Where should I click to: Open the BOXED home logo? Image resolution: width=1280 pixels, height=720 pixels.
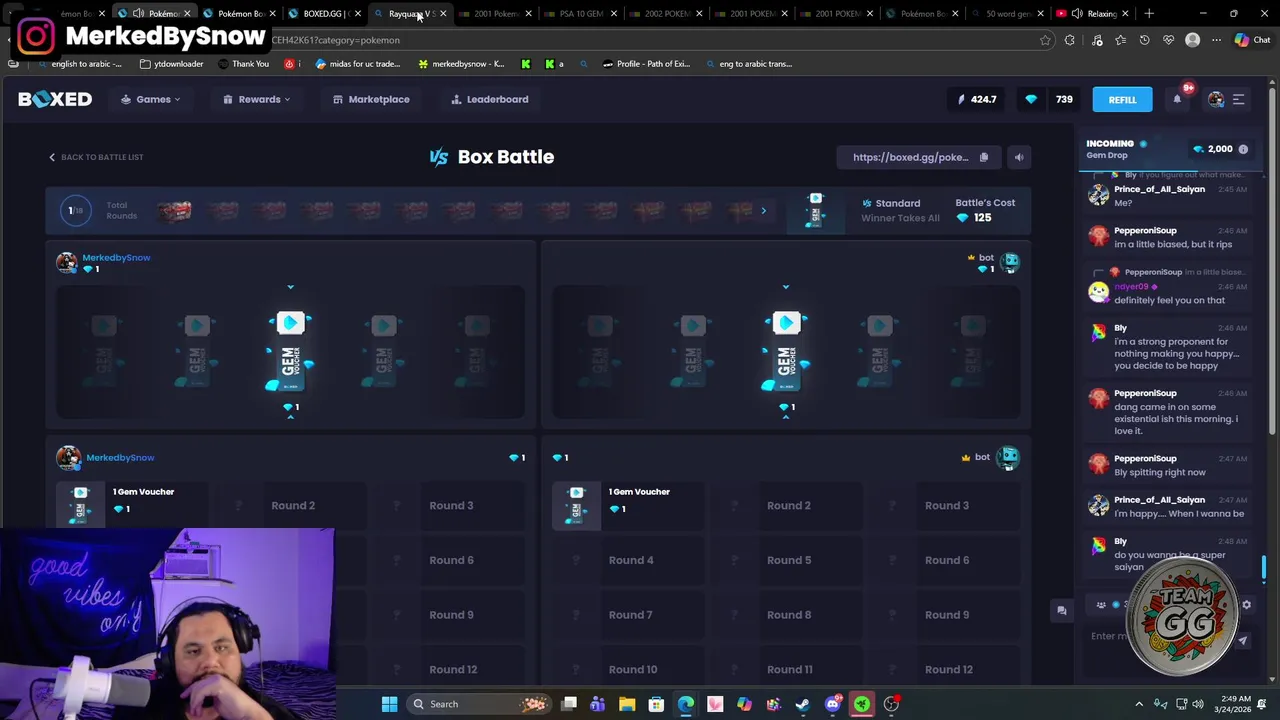(55, 99)
